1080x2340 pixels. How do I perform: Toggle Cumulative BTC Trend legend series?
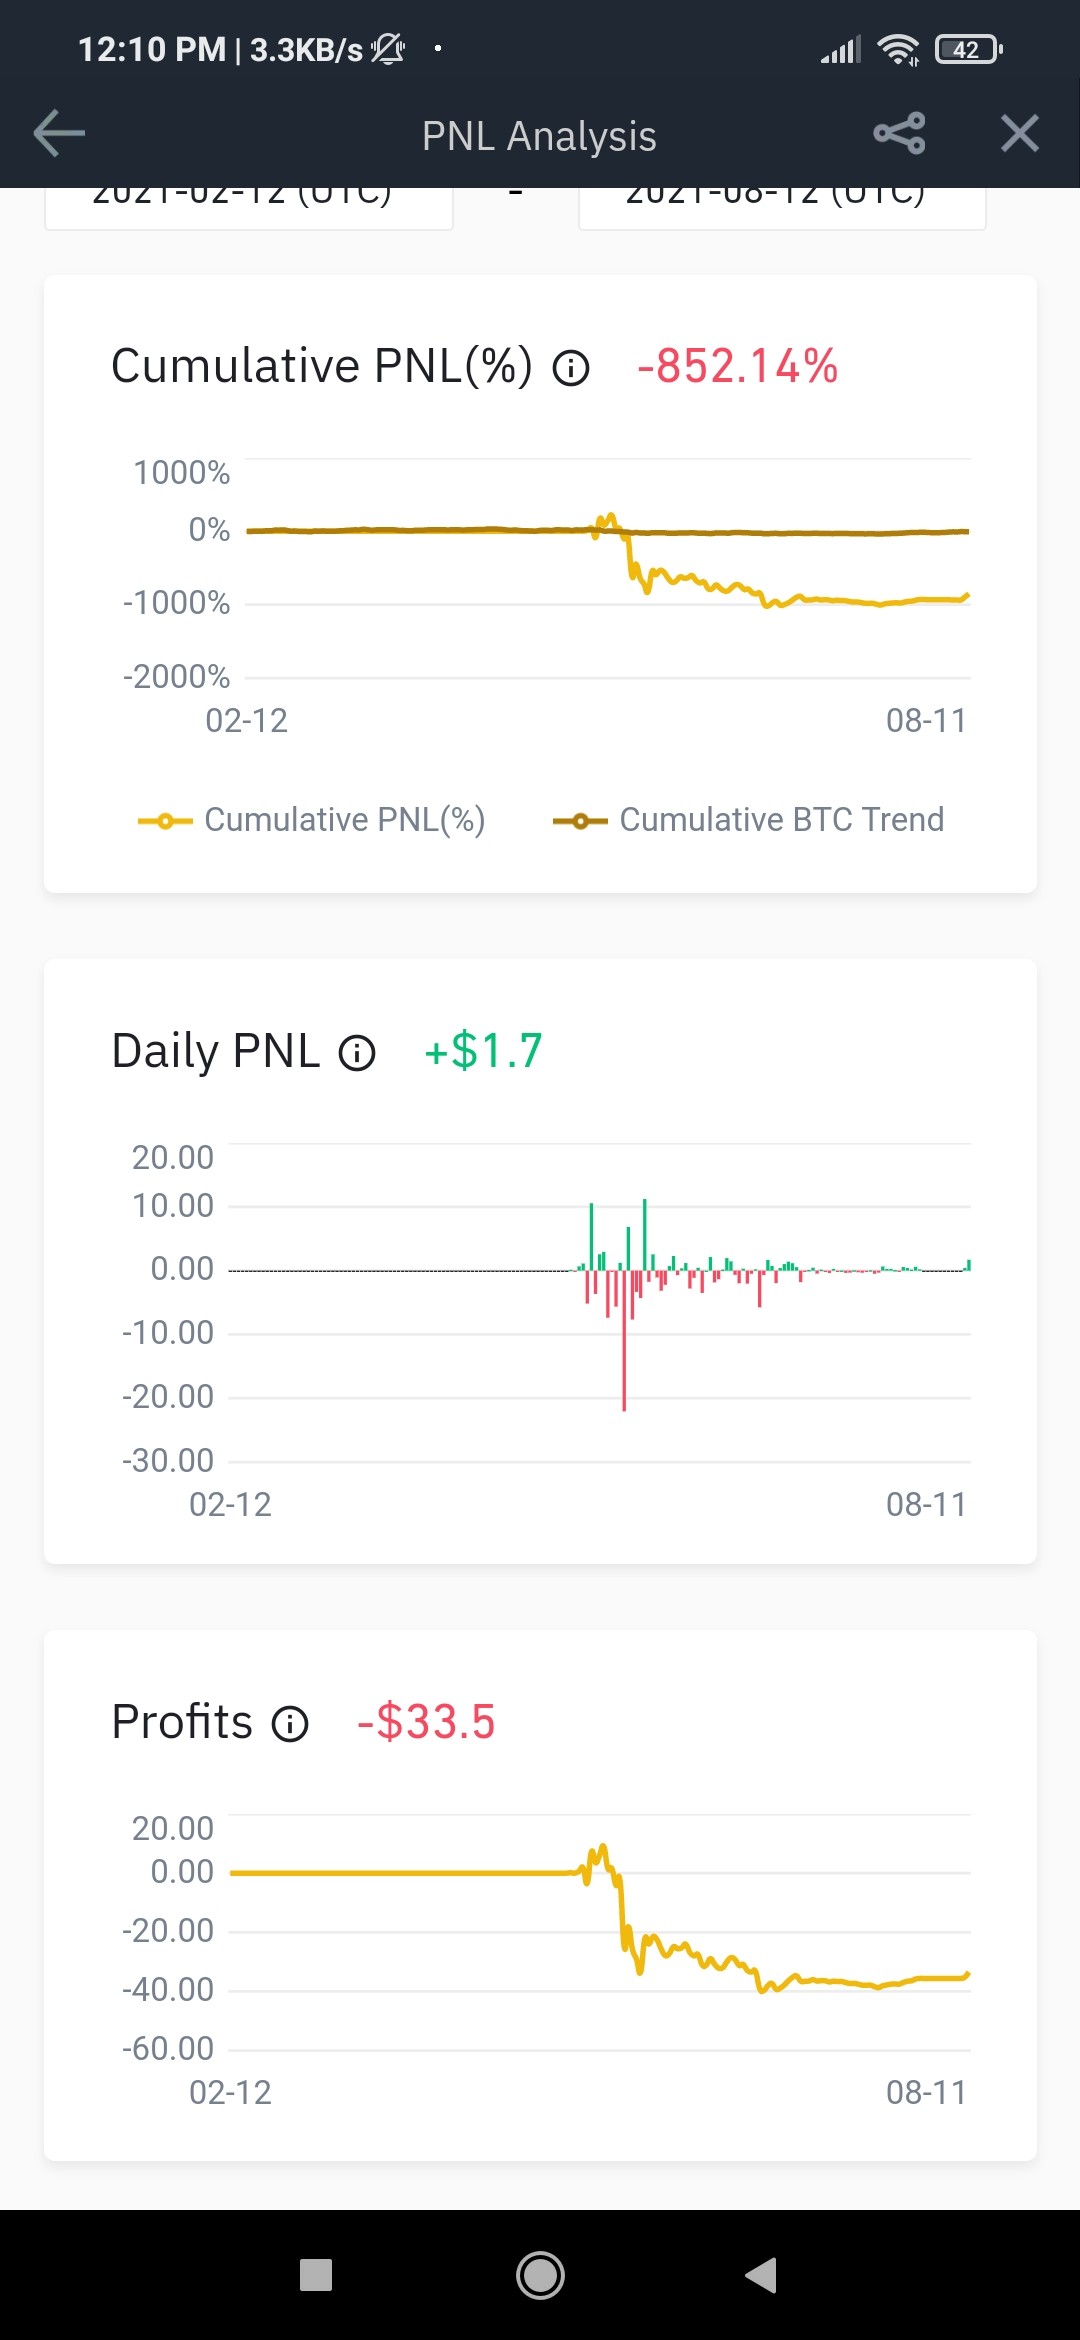(748, 820)
